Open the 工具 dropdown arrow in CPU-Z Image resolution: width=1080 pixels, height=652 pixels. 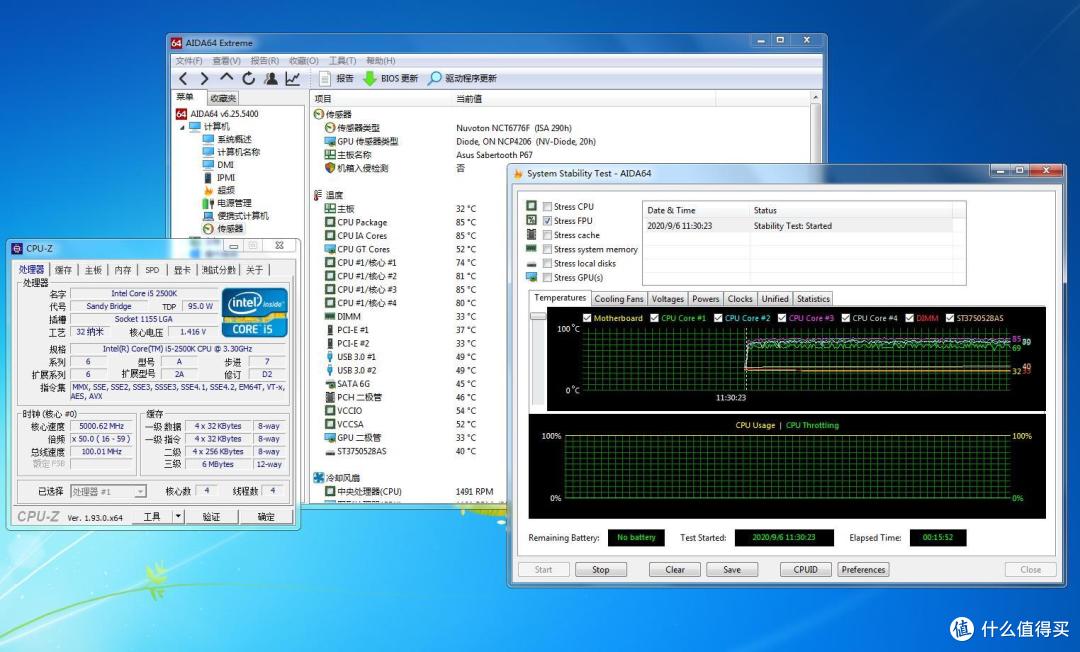178,516
